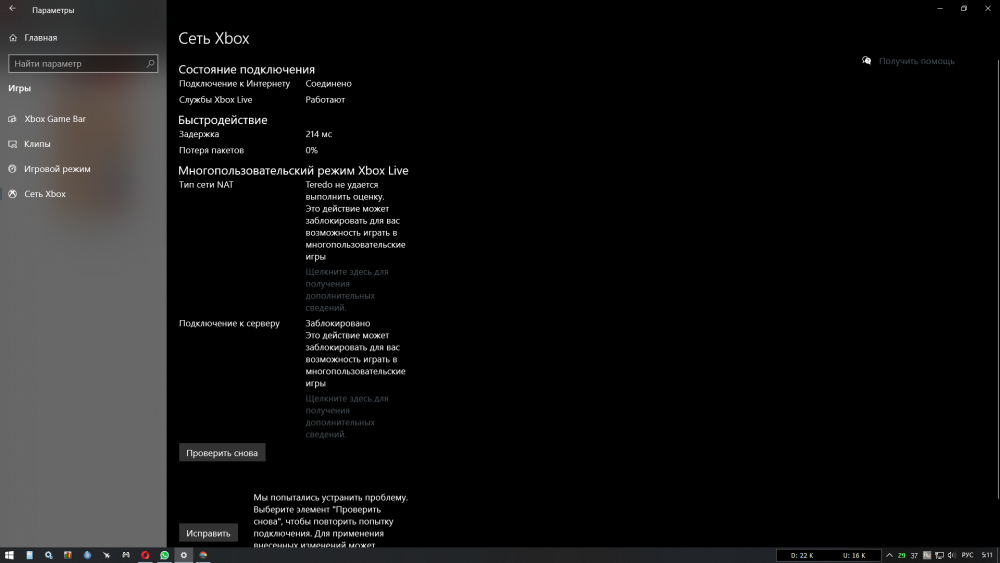Open the Получить помощь link
The image size is (1000, 563).
[x=916, y=61]
